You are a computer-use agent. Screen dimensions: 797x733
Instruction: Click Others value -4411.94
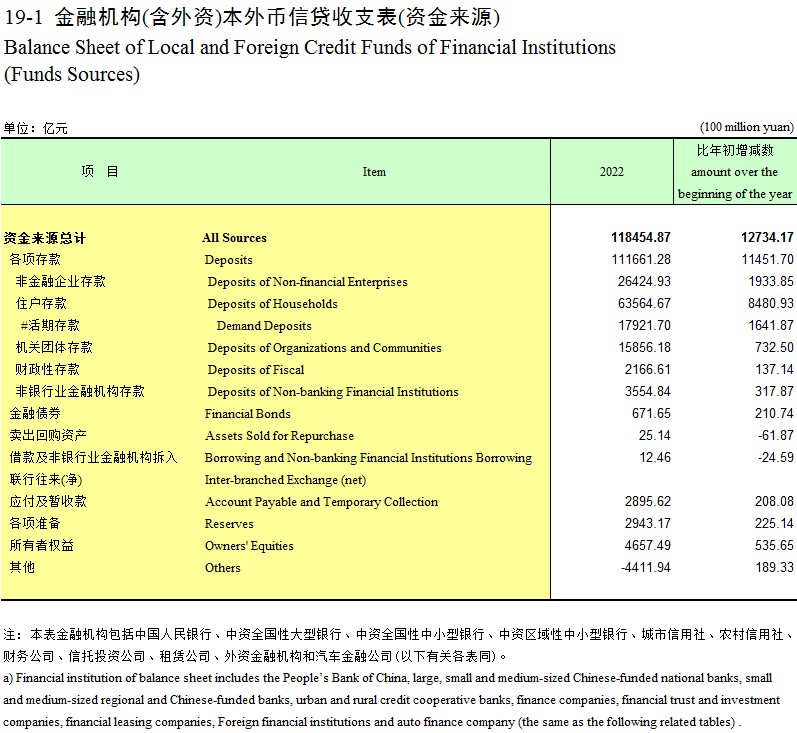tap(646, 567)
